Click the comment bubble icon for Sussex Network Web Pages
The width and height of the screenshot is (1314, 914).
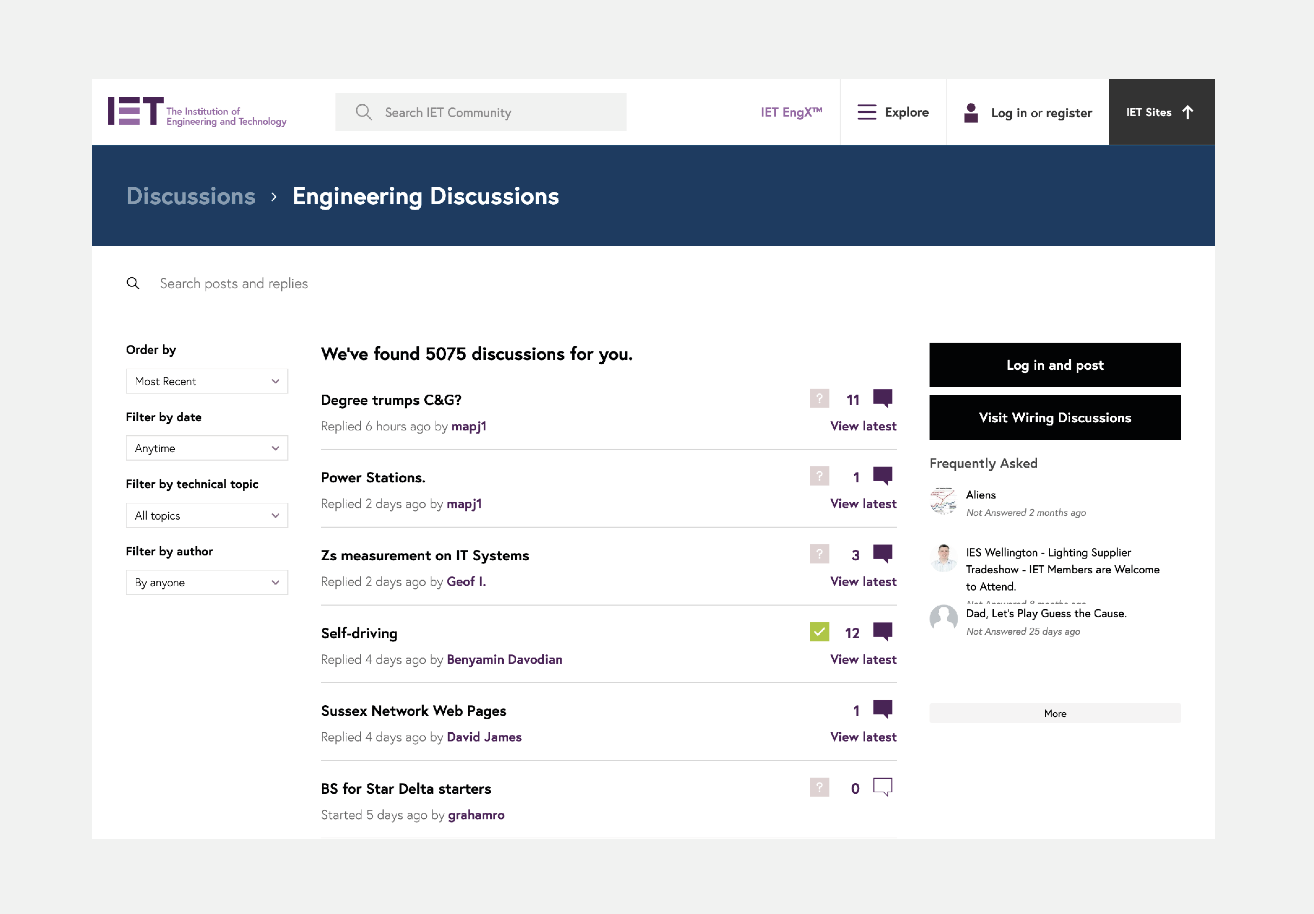(882, 709)
